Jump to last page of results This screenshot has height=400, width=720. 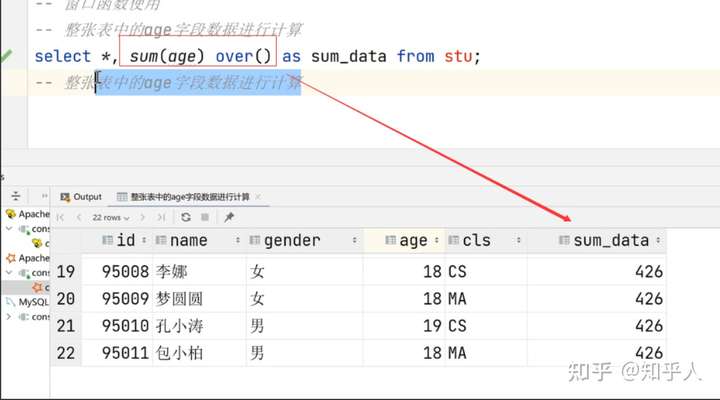pyautogui.click(x=161, y=217)
